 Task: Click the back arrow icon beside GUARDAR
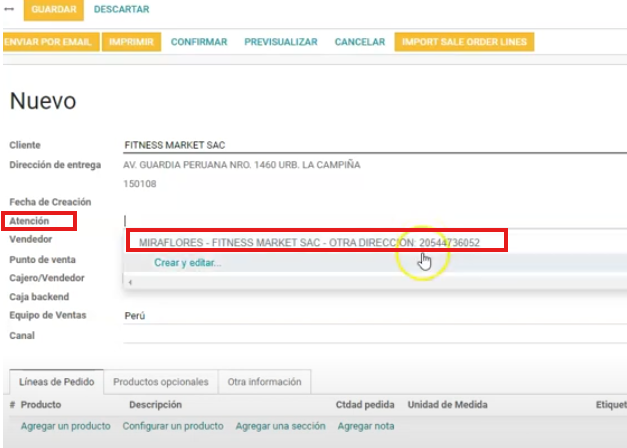tap(9, 9)
